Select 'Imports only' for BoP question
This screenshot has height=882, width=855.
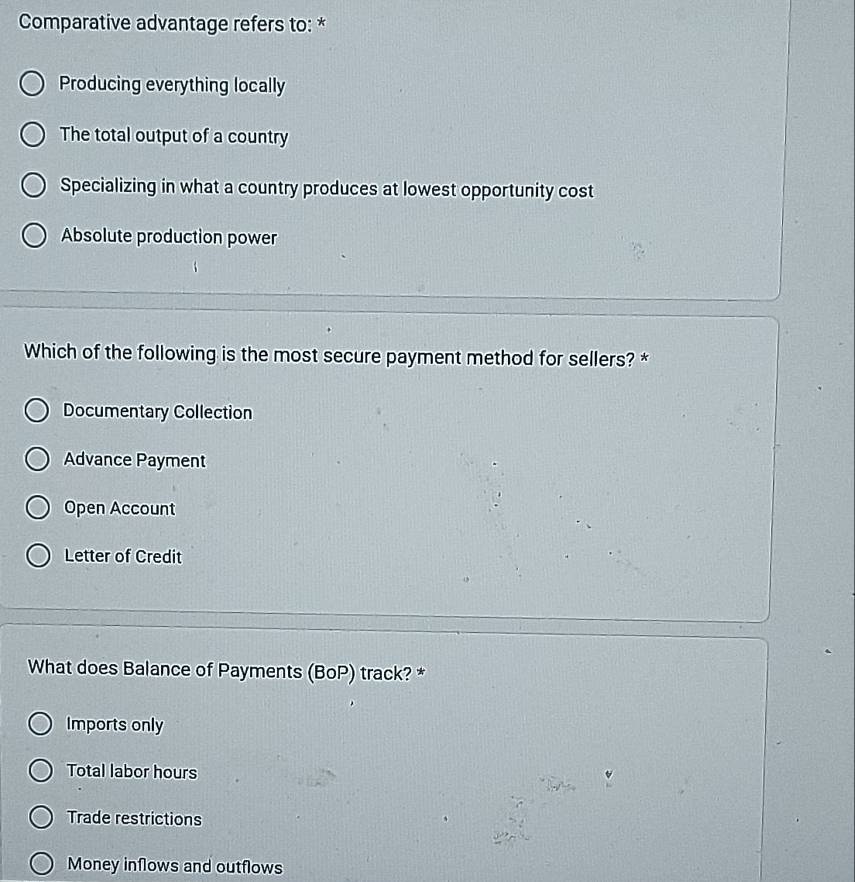click(40, 723)
